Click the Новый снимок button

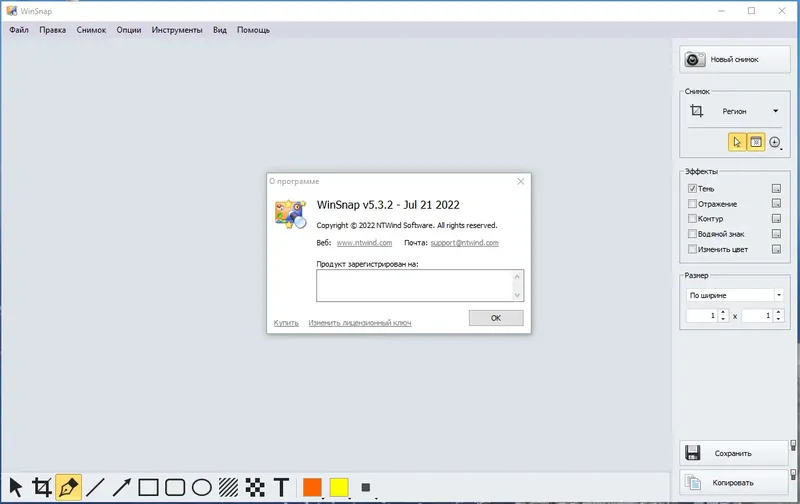click(x=735, y=59)
